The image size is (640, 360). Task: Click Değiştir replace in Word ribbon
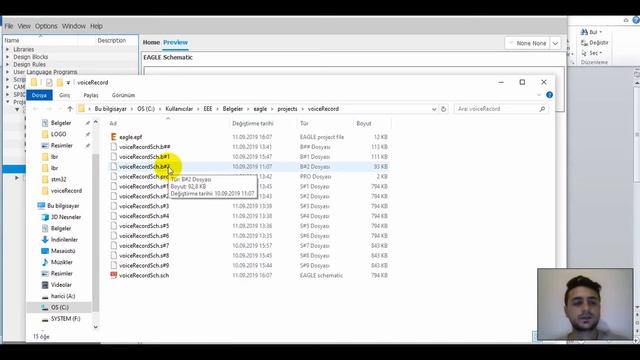pos(595,42)
